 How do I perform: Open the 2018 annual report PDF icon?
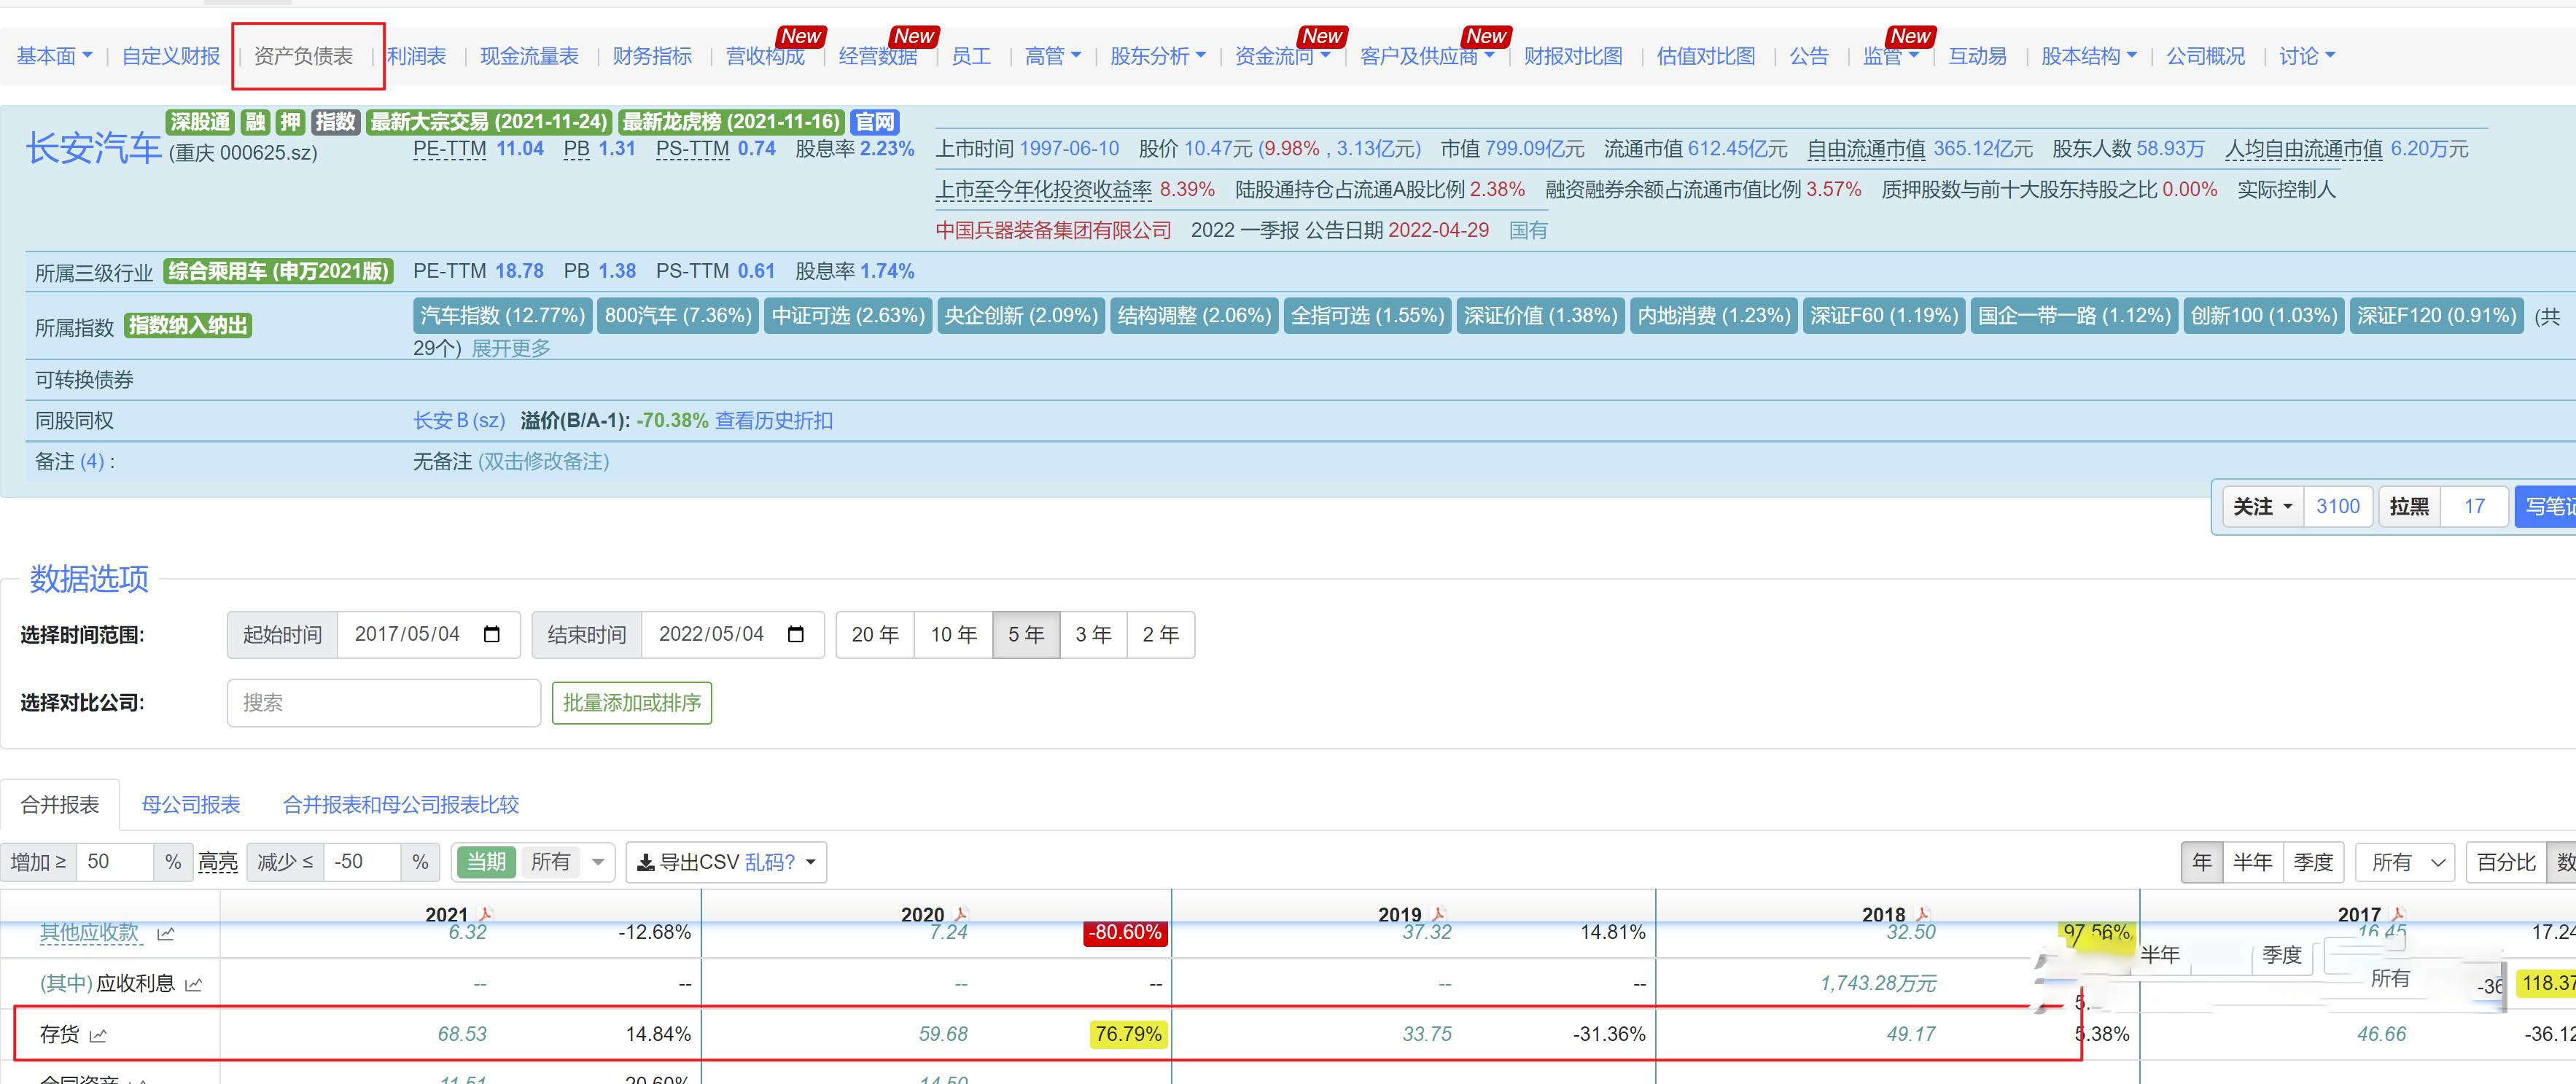(1922, 914)
